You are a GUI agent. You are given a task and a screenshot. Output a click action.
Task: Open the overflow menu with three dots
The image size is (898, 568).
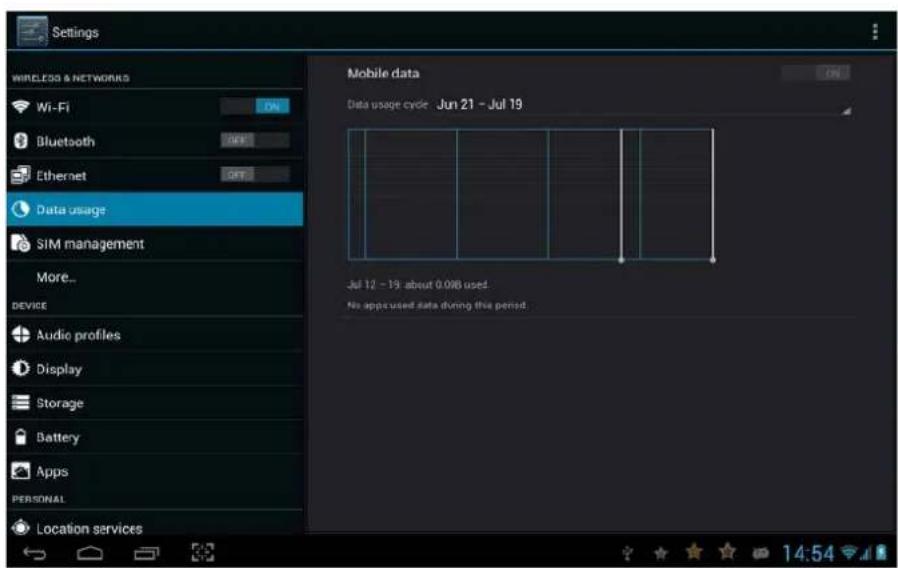[x=875, y=31]
